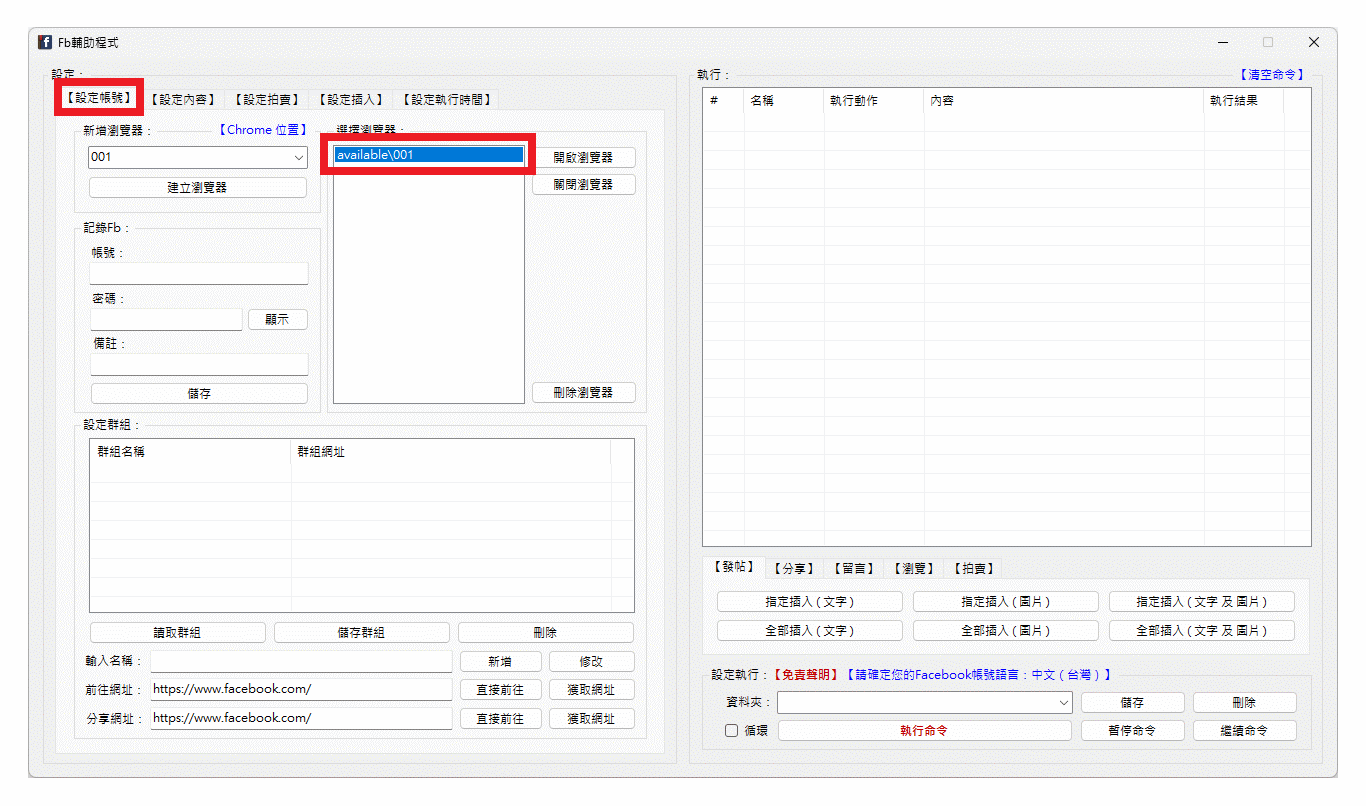Click the Facebook icon in the title bar
Screen dimensions: 1366x806
45,41
